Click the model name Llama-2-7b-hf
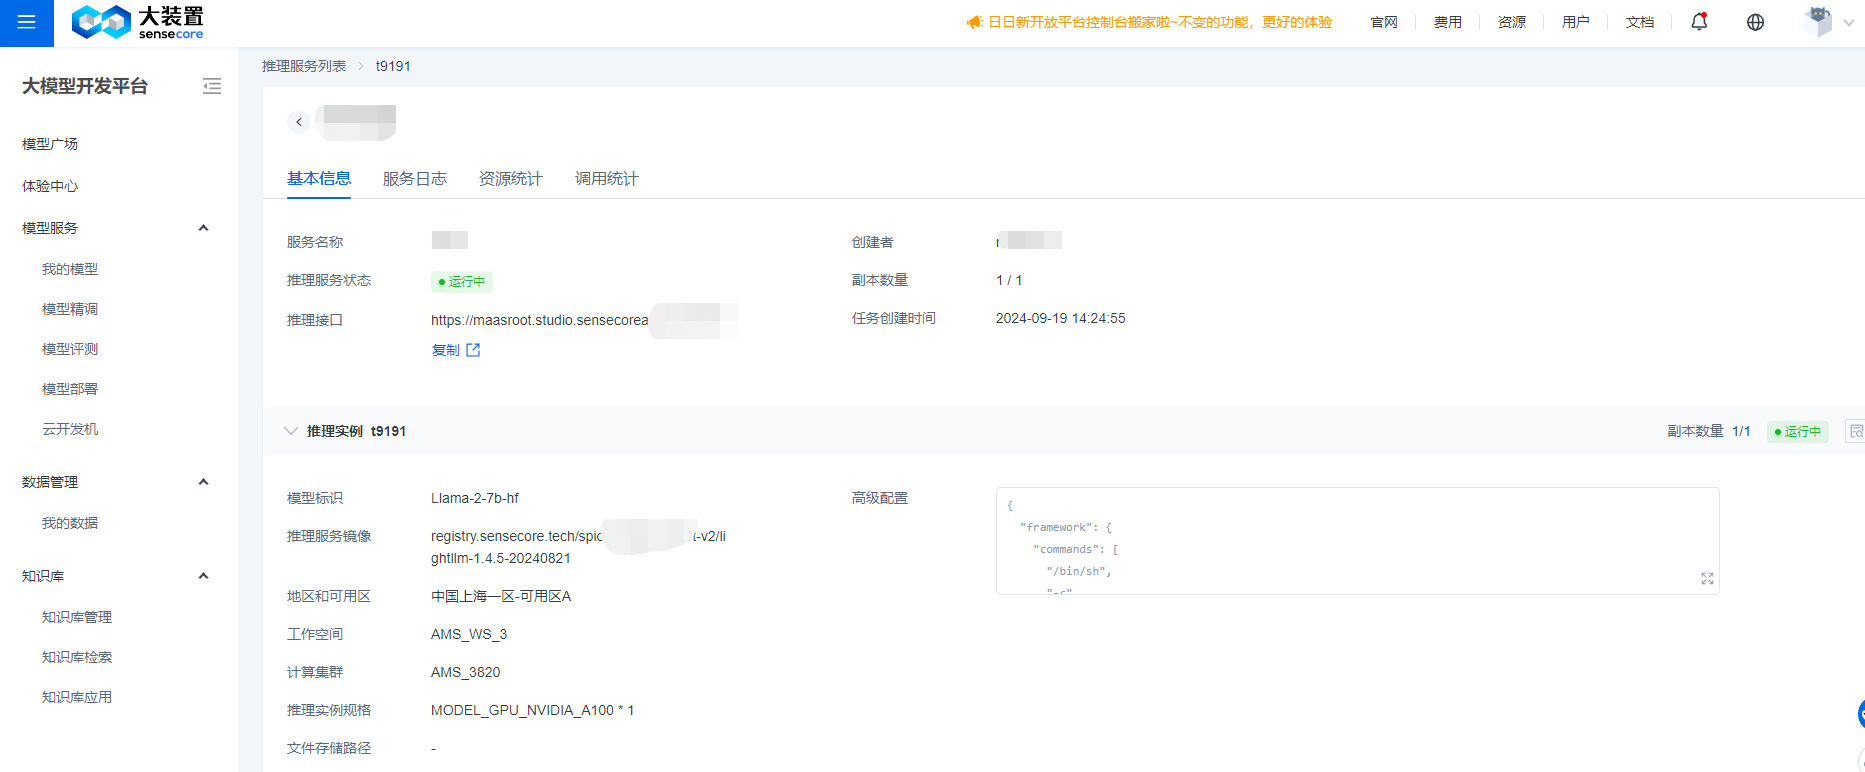 475,498
